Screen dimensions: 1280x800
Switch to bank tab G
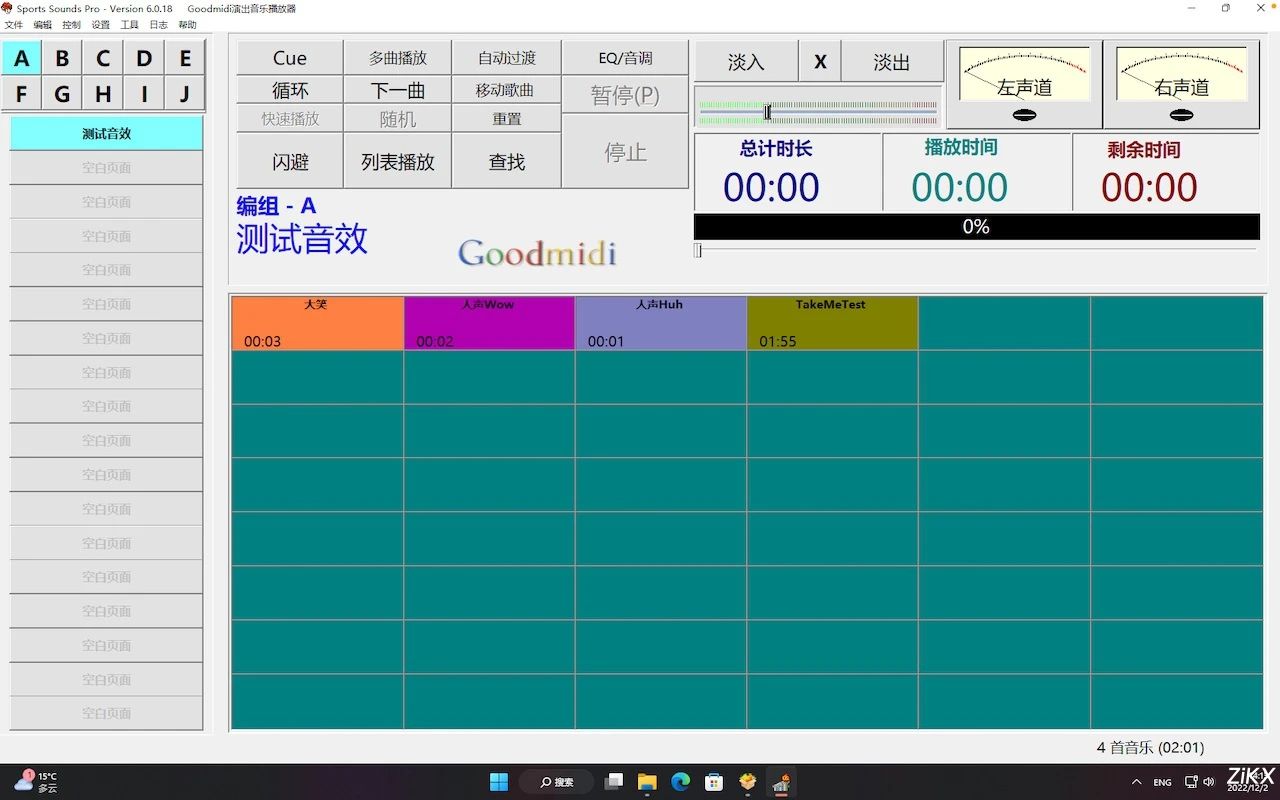(61, 93)
